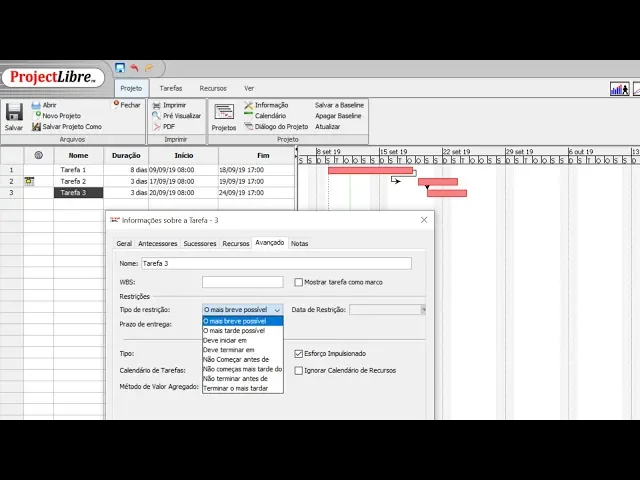The width and height of the screenshot is (640, 480).
Task: Click the Tarefa 2 Gantt bar
Action: (438, 182)
